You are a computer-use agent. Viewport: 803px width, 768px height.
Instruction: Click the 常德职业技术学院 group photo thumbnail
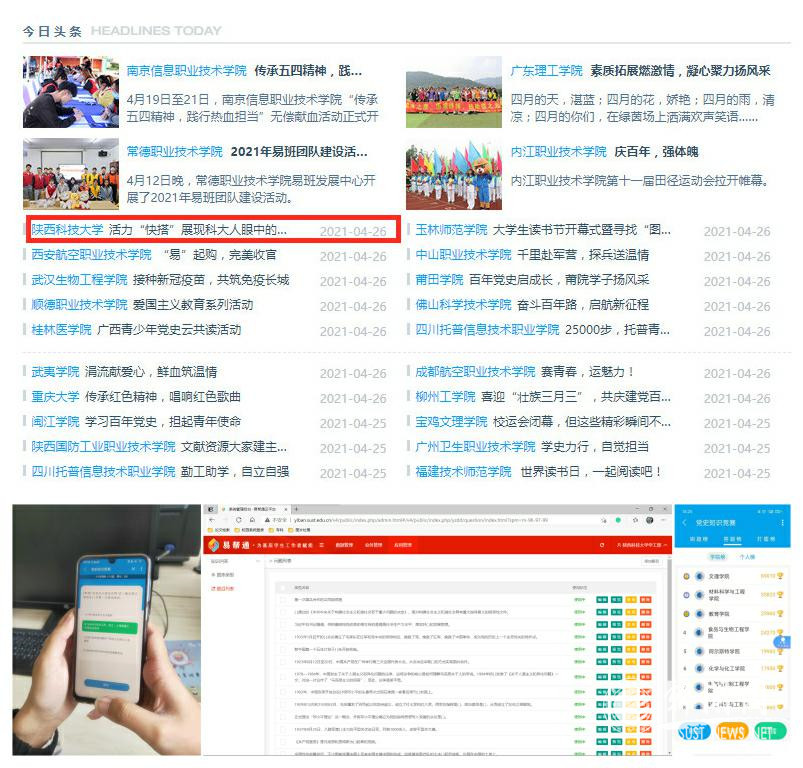point(71,173)
